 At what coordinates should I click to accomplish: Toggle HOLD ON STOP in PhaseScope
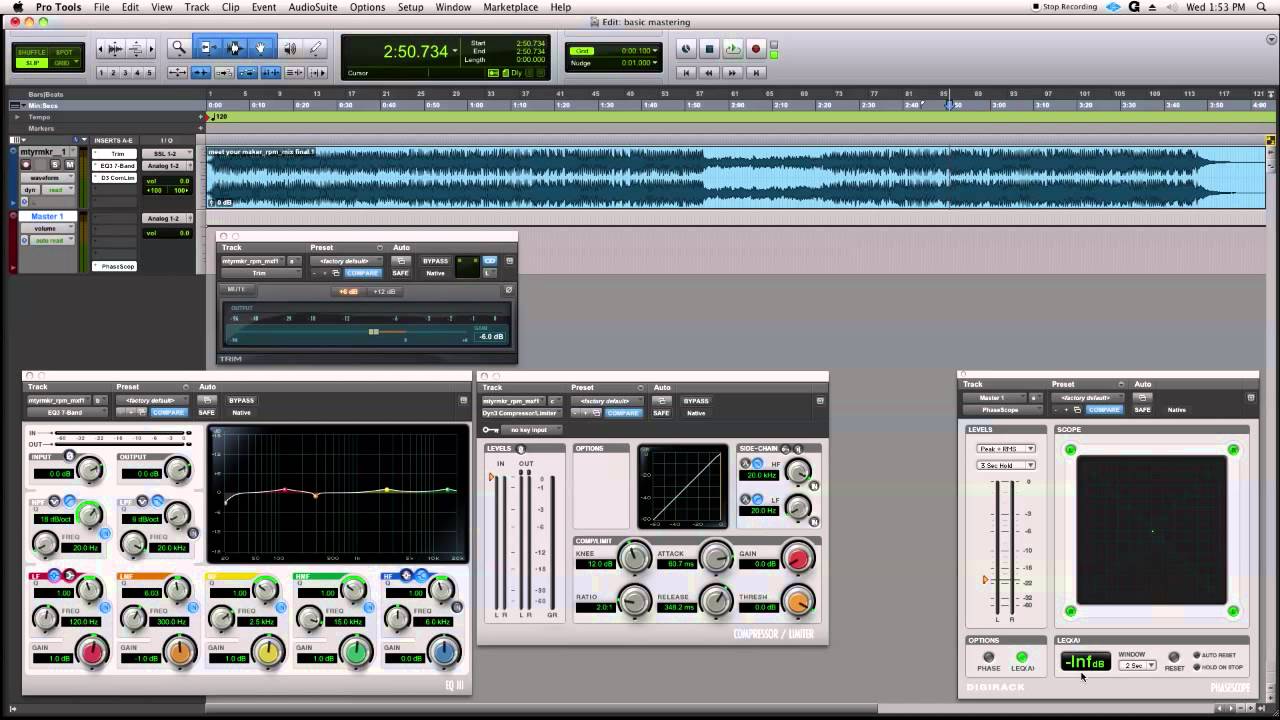[x=1196, y=667]
